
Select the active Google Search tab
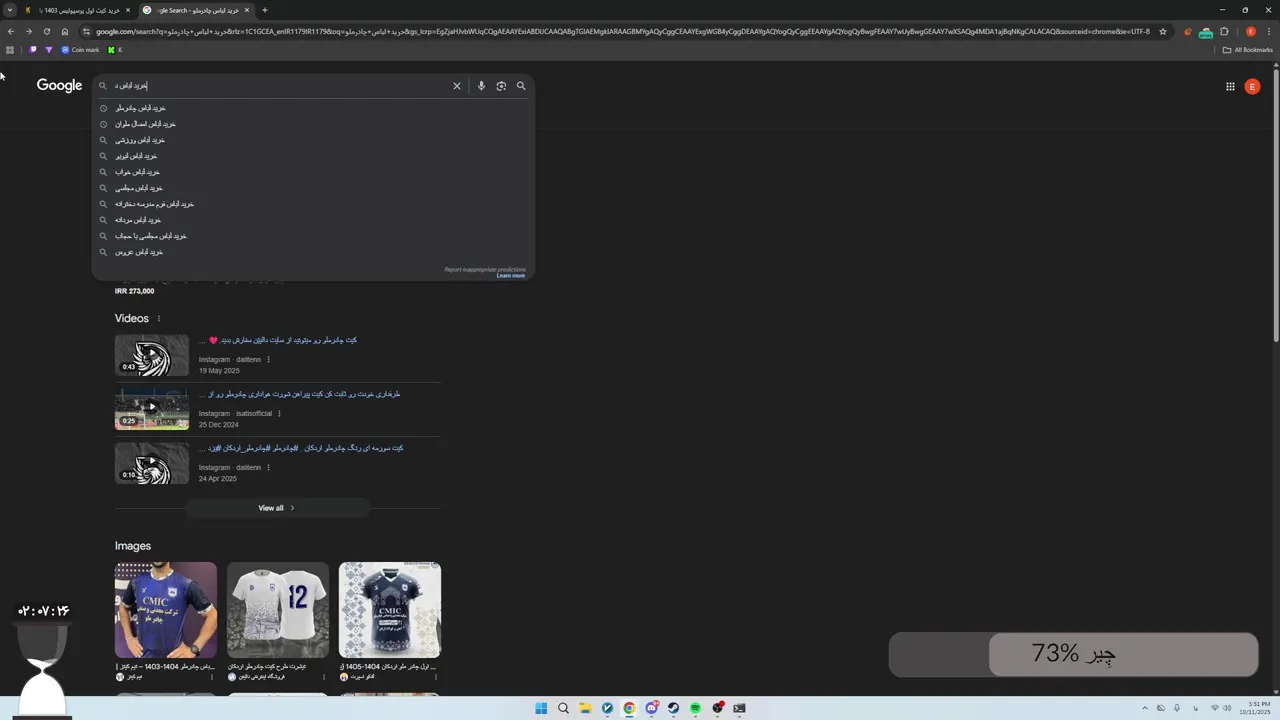(195, 10)
